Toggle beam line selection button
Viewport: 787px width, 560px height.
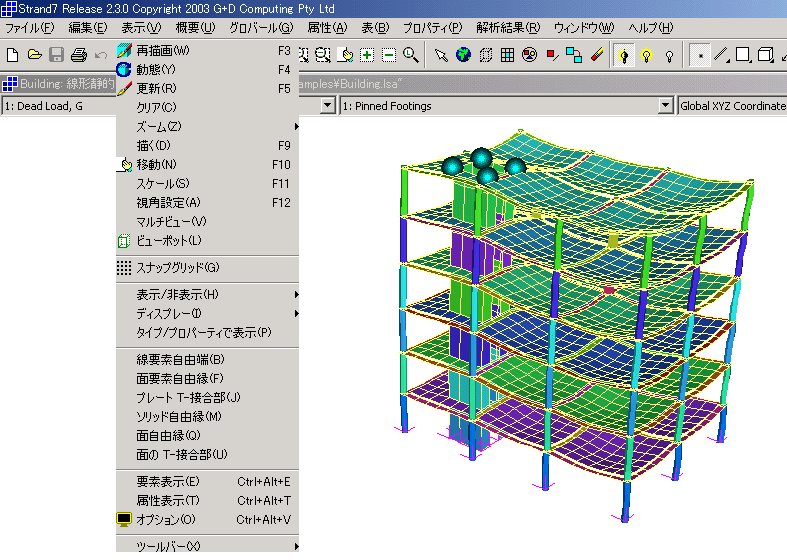(x=722, y=55)
